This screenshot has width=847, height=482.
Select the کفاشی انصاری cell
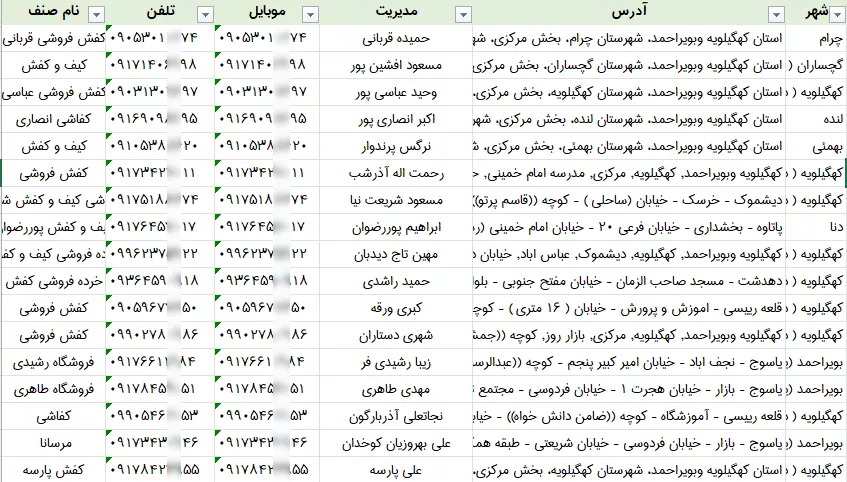(x=53, y=119)
